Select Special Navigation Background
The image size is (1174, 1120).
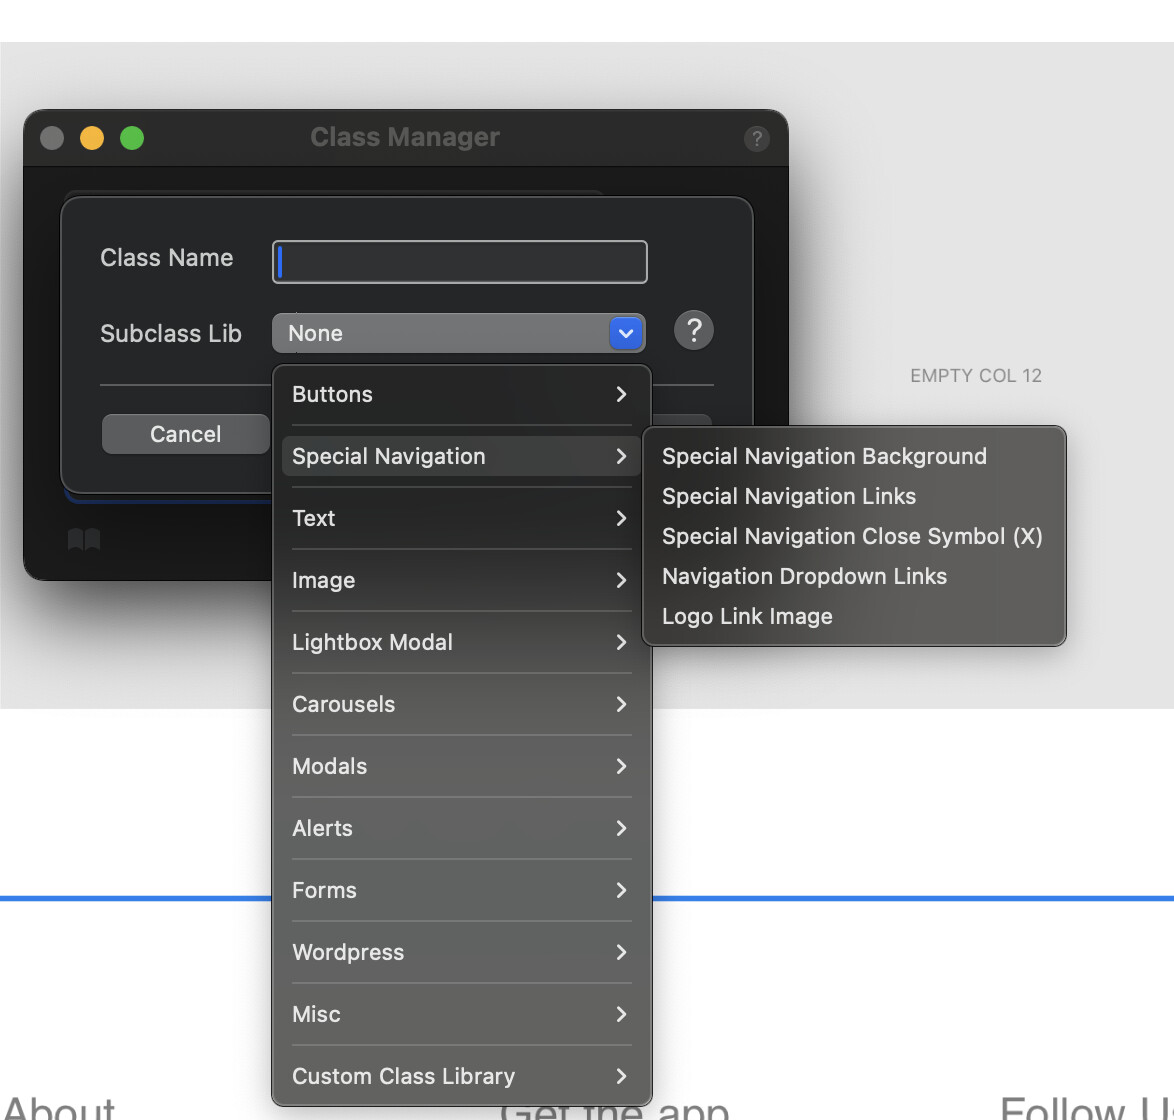pos(824,456)
